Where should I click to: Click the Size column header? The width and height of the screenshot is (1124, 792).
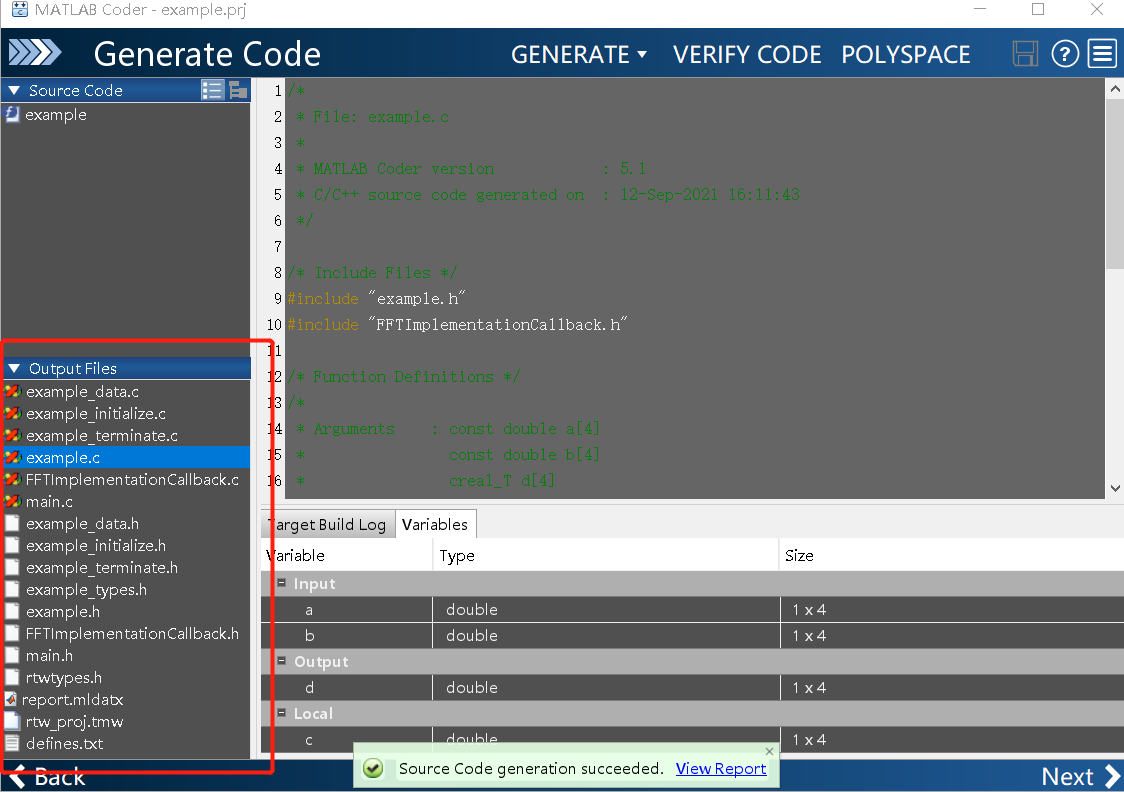951,555
